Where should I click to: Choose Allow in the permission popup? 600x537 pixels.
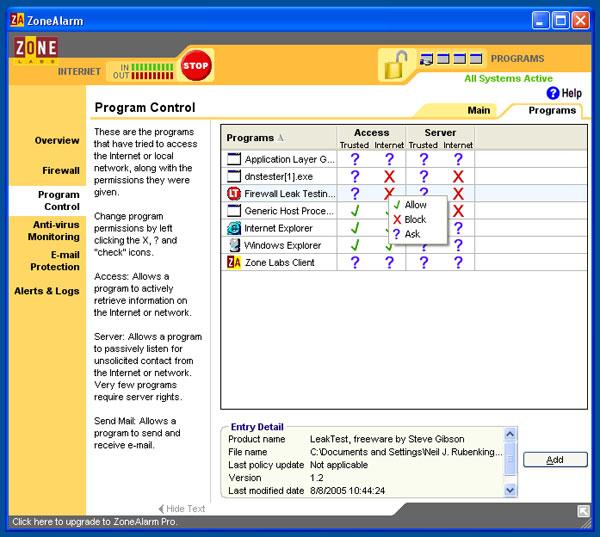(417, 205)
